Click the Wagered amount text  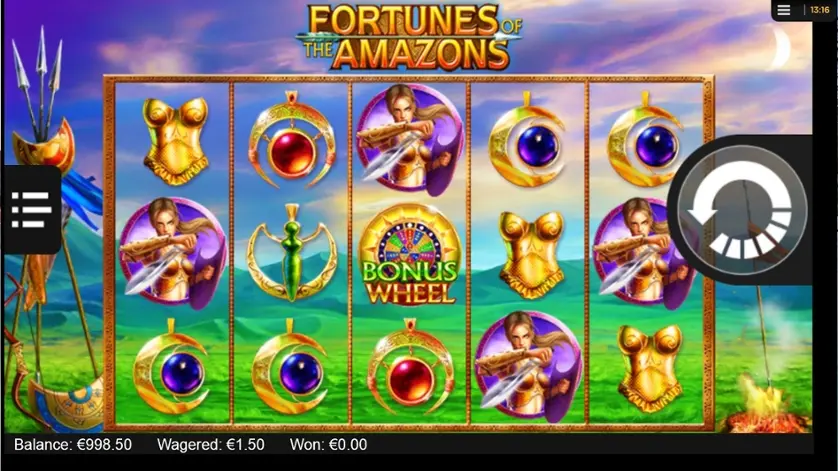pos(211,445)
